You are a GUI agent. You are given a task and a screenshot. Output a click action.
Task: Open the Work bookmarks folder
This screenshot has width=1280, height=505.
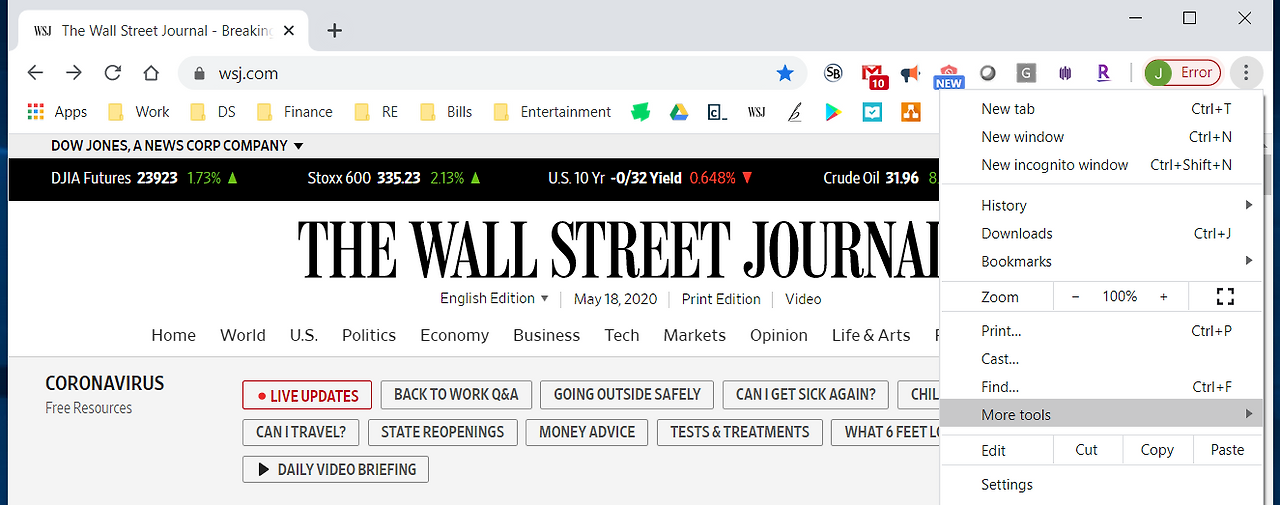(x=139, y=112)
